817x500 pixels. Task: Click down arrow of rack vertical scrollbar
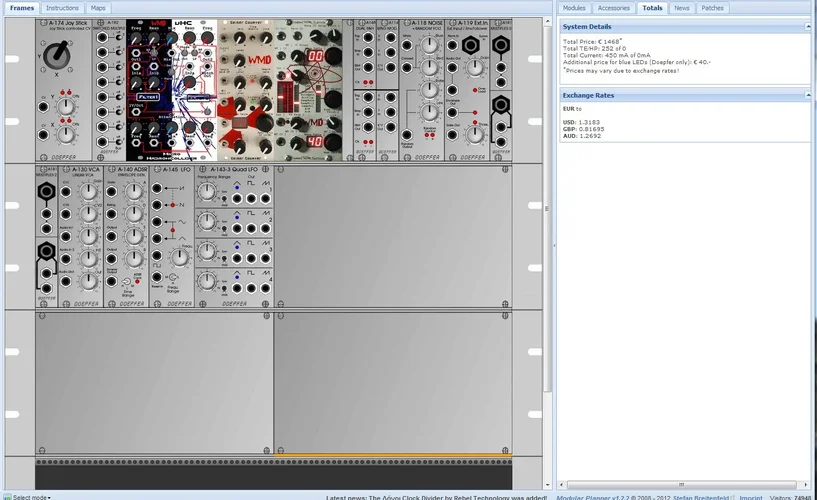click(547, 485)
